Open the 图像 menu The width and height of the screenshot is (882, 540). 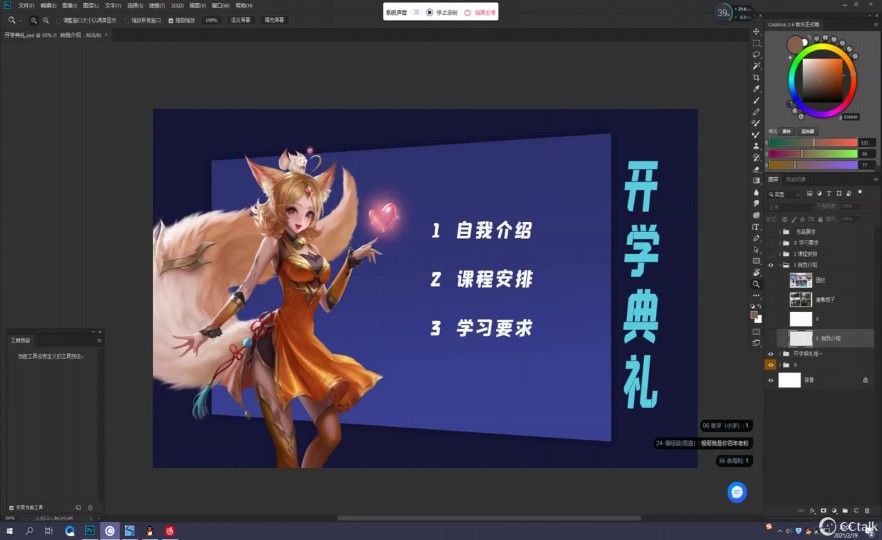[x=69, y=6]
